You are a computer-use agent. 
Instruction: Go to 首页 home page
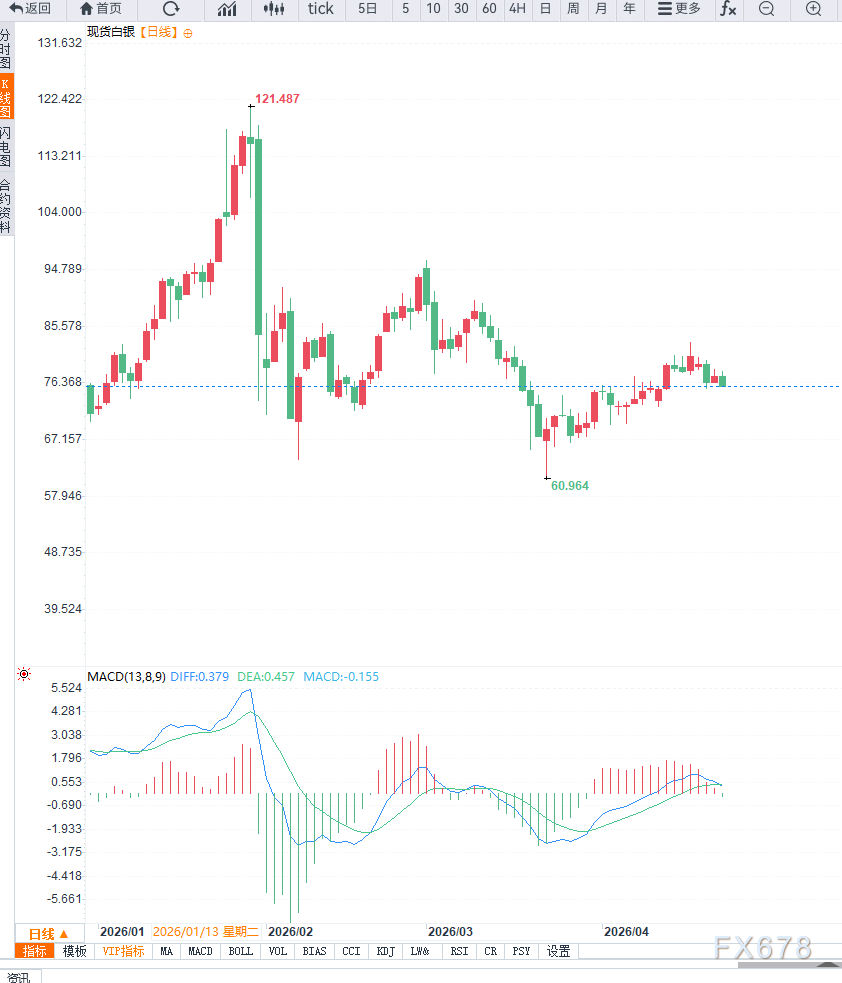(101, 9)
